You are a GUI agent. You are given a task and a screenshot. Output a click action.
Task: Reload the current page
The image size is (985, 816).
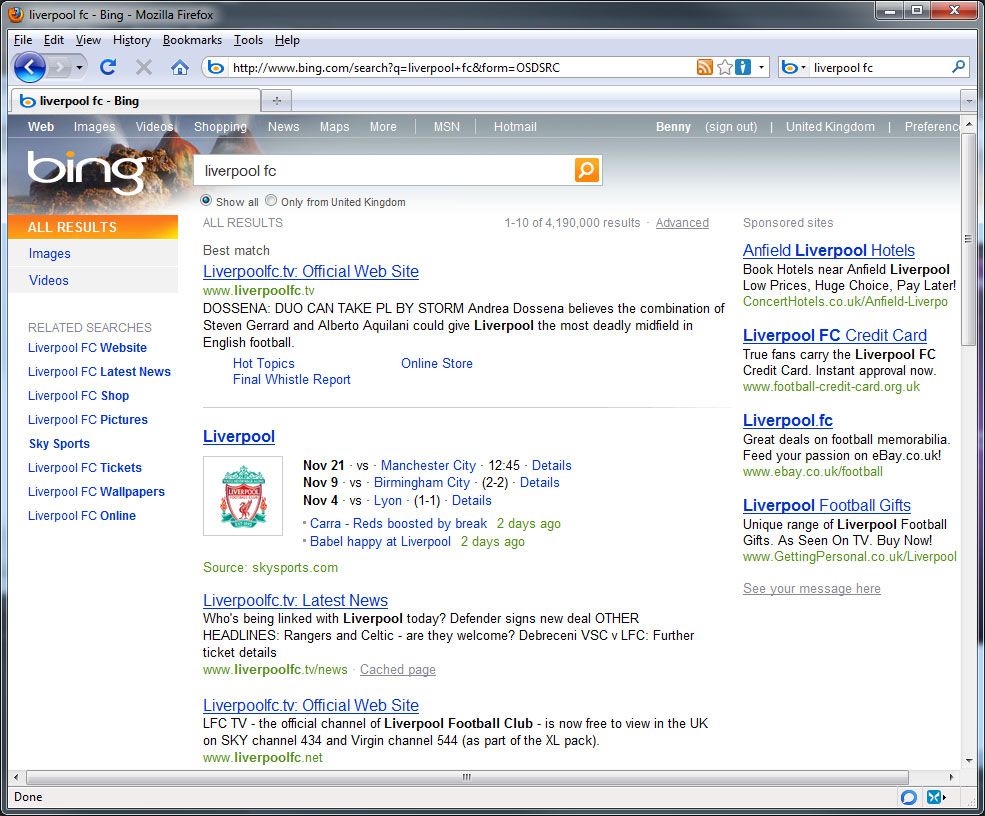(x=108, y=67)
